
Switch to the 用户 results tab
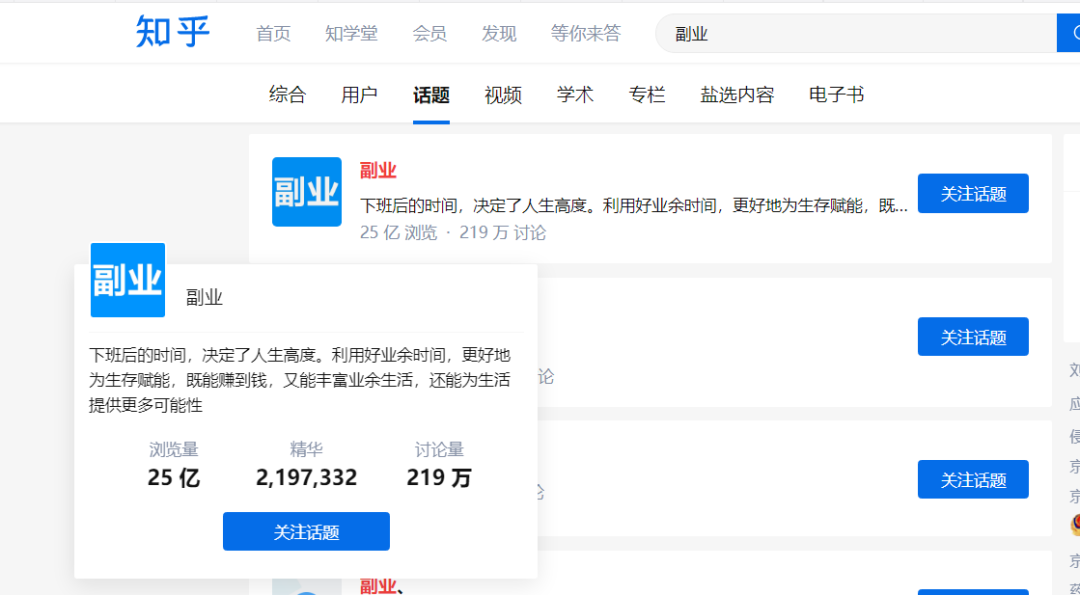[359, 94]
